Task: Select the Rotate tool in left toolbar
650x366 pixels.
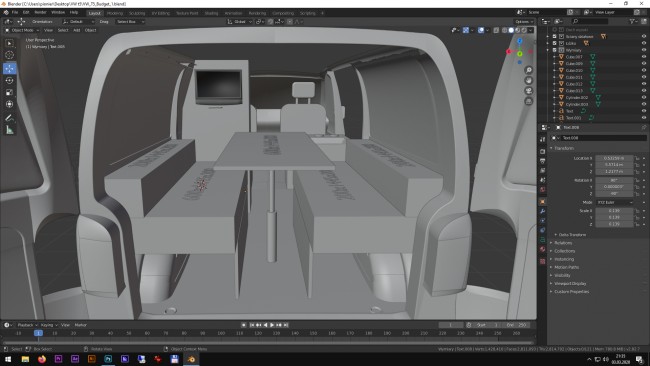Action: click(x=10, y=80)
